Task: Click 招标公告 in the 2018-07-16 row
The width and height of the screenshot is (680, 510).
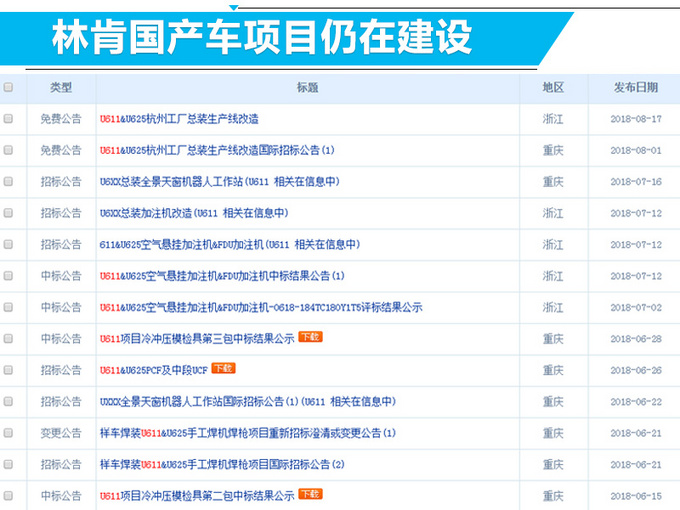Action: click(61, 182)
